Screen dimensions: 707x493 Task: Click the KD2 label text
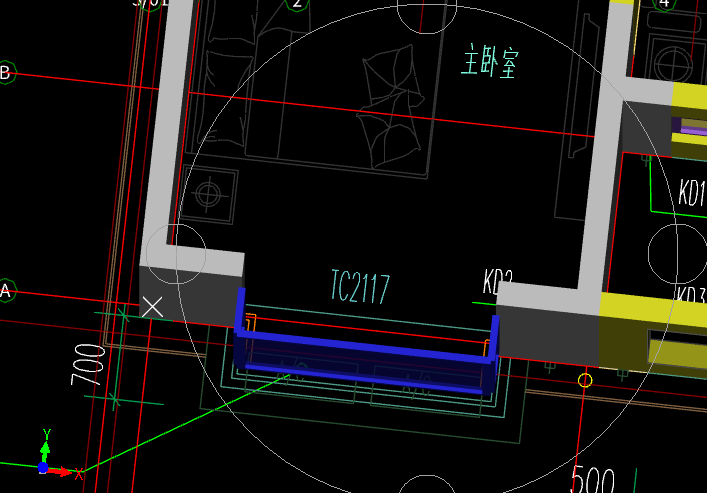498,281
